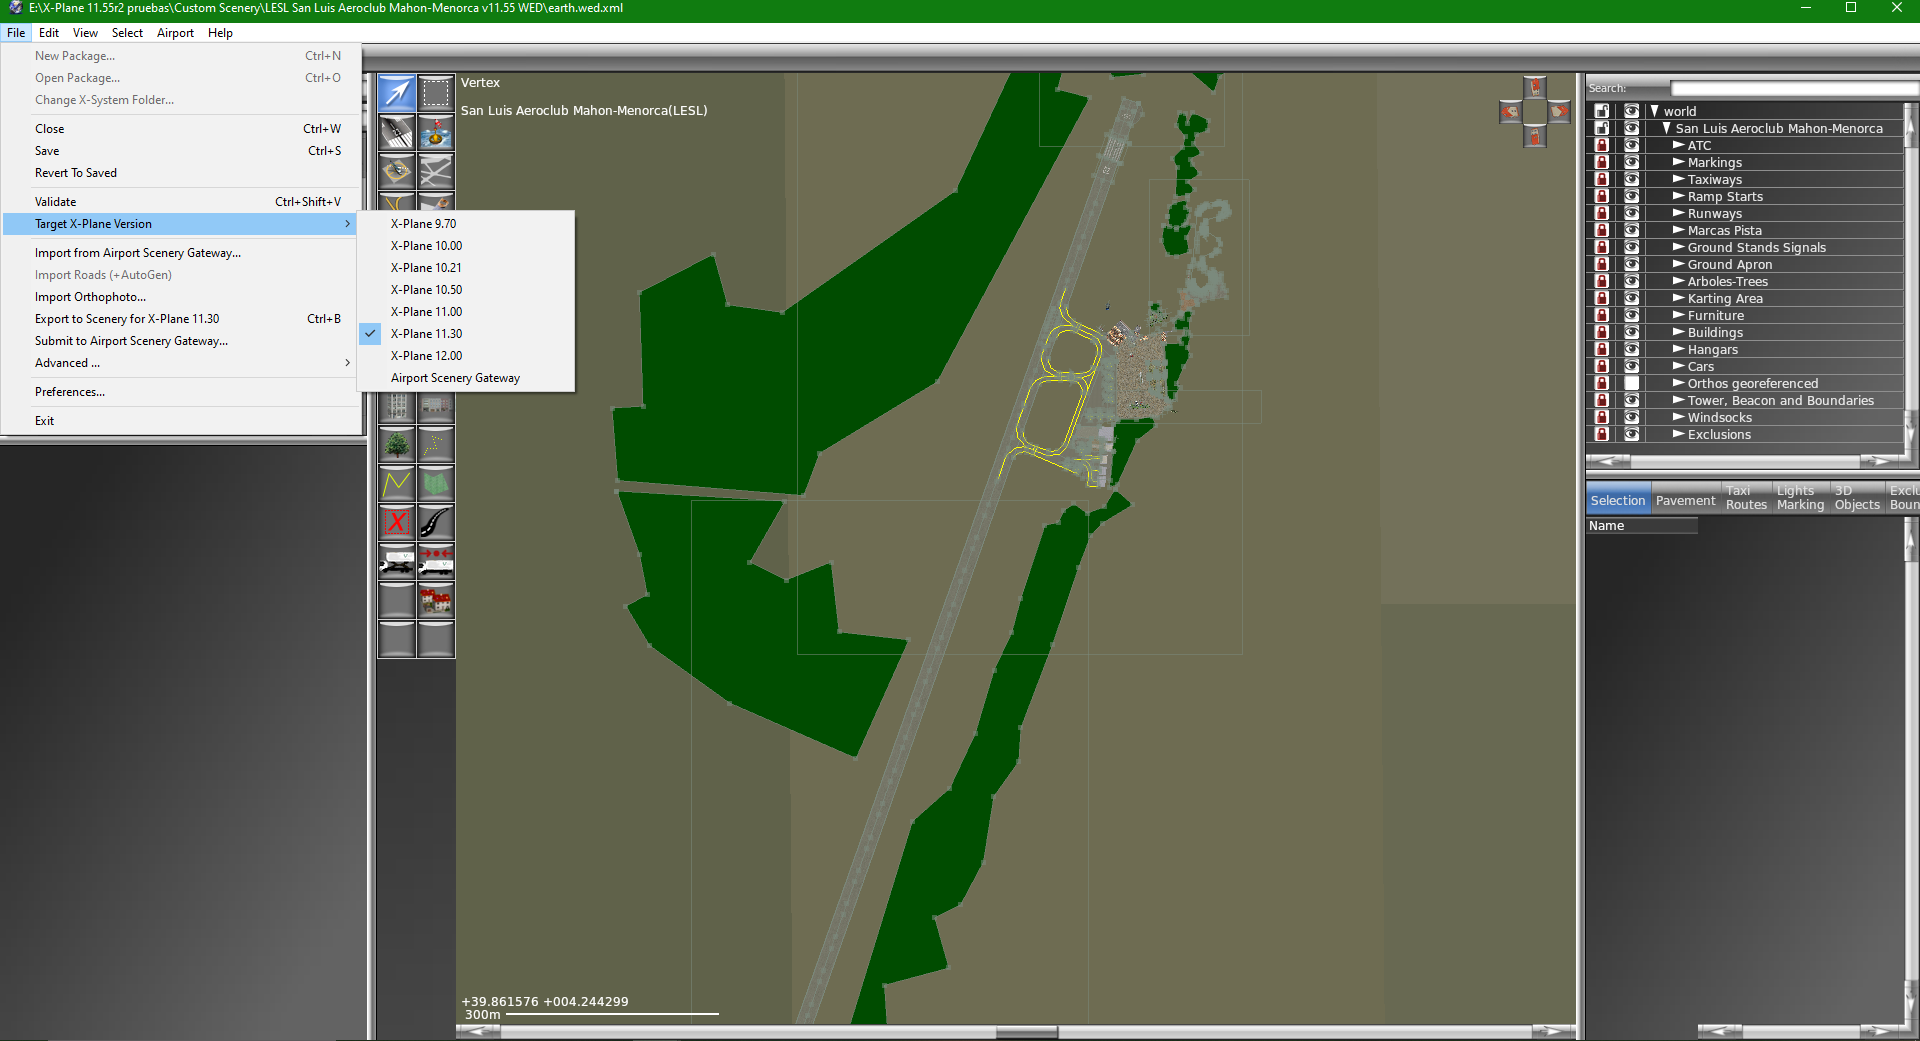Click Export to Scenery for X-Plane 11.30
The height and width of the screenshot is (1041, 1920).
click(x=180, y=319)
